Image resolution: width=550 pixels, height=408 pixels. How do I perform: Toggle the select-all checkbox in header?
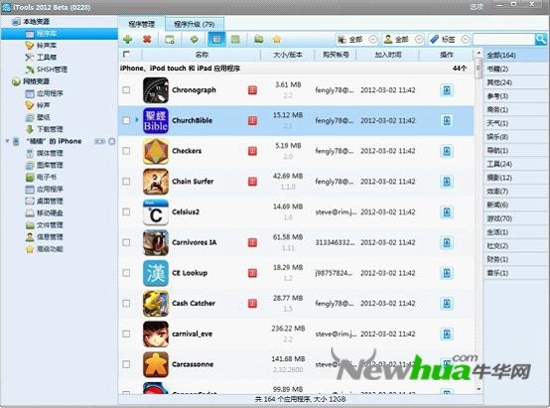click(127, 54)
